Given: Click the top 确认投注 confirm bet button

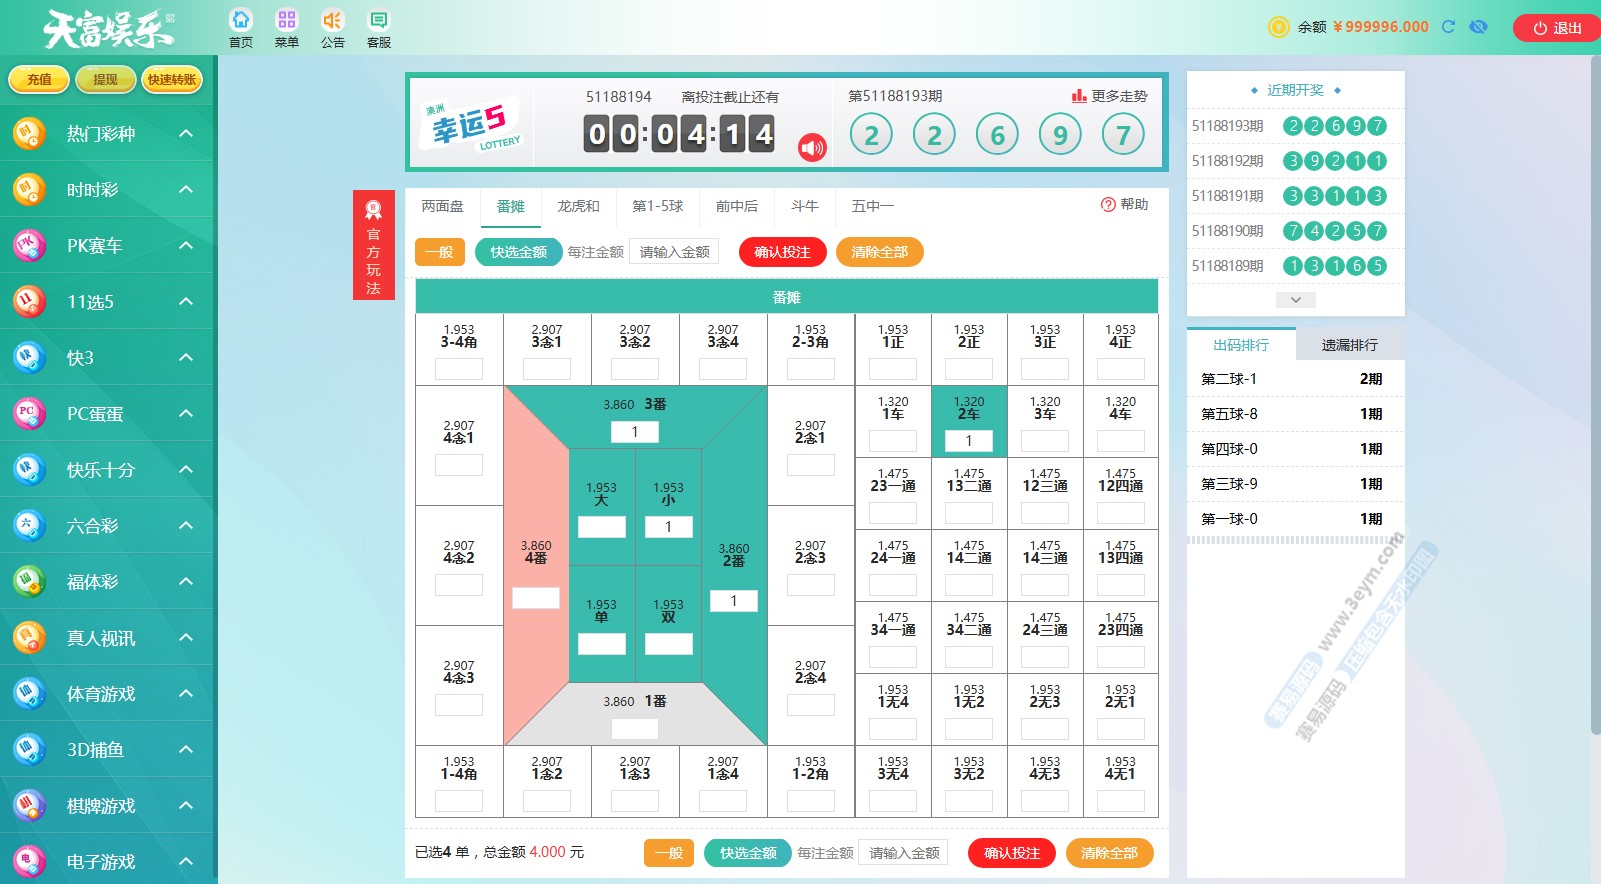Looking at the screenshot, I should click(782, 252).
